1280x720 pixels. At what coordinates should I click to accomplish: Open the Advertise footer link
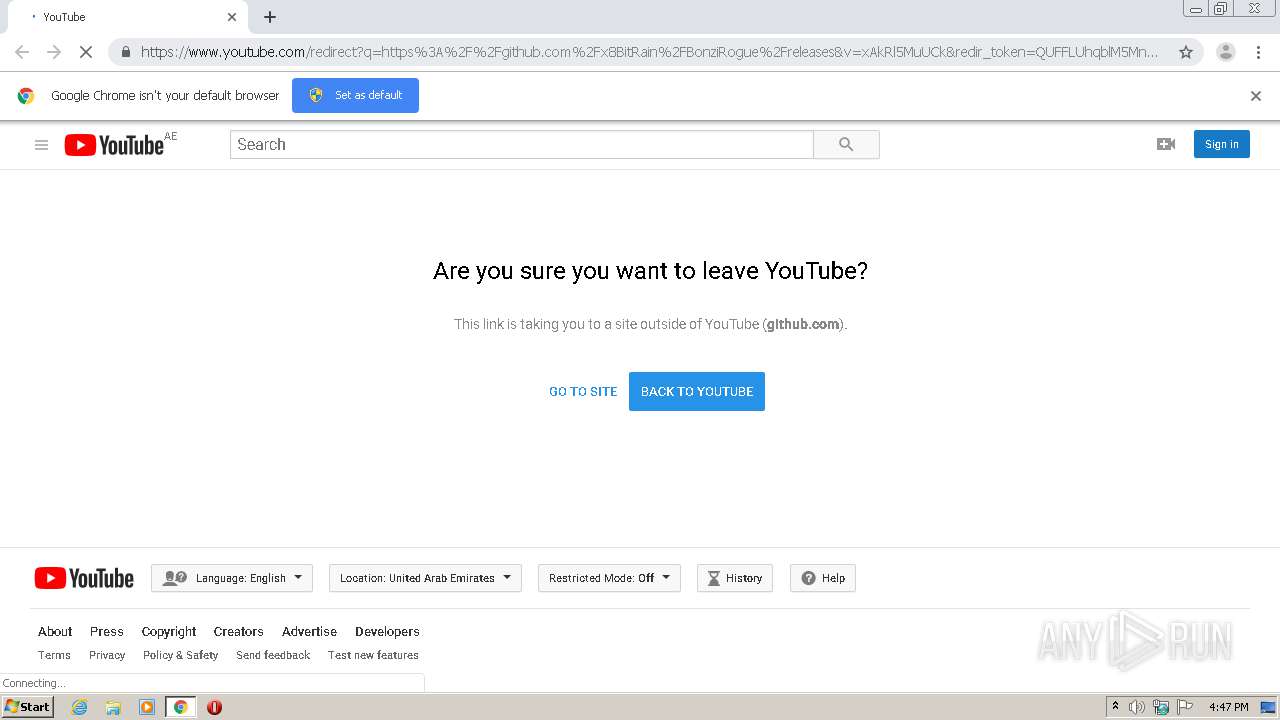pos(309,632)
